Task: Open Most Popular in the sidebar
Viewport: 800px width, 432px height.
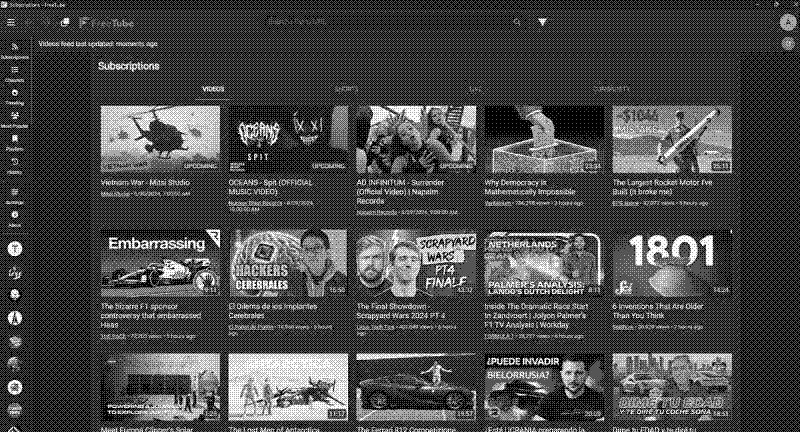Action: tap(15, 120)
